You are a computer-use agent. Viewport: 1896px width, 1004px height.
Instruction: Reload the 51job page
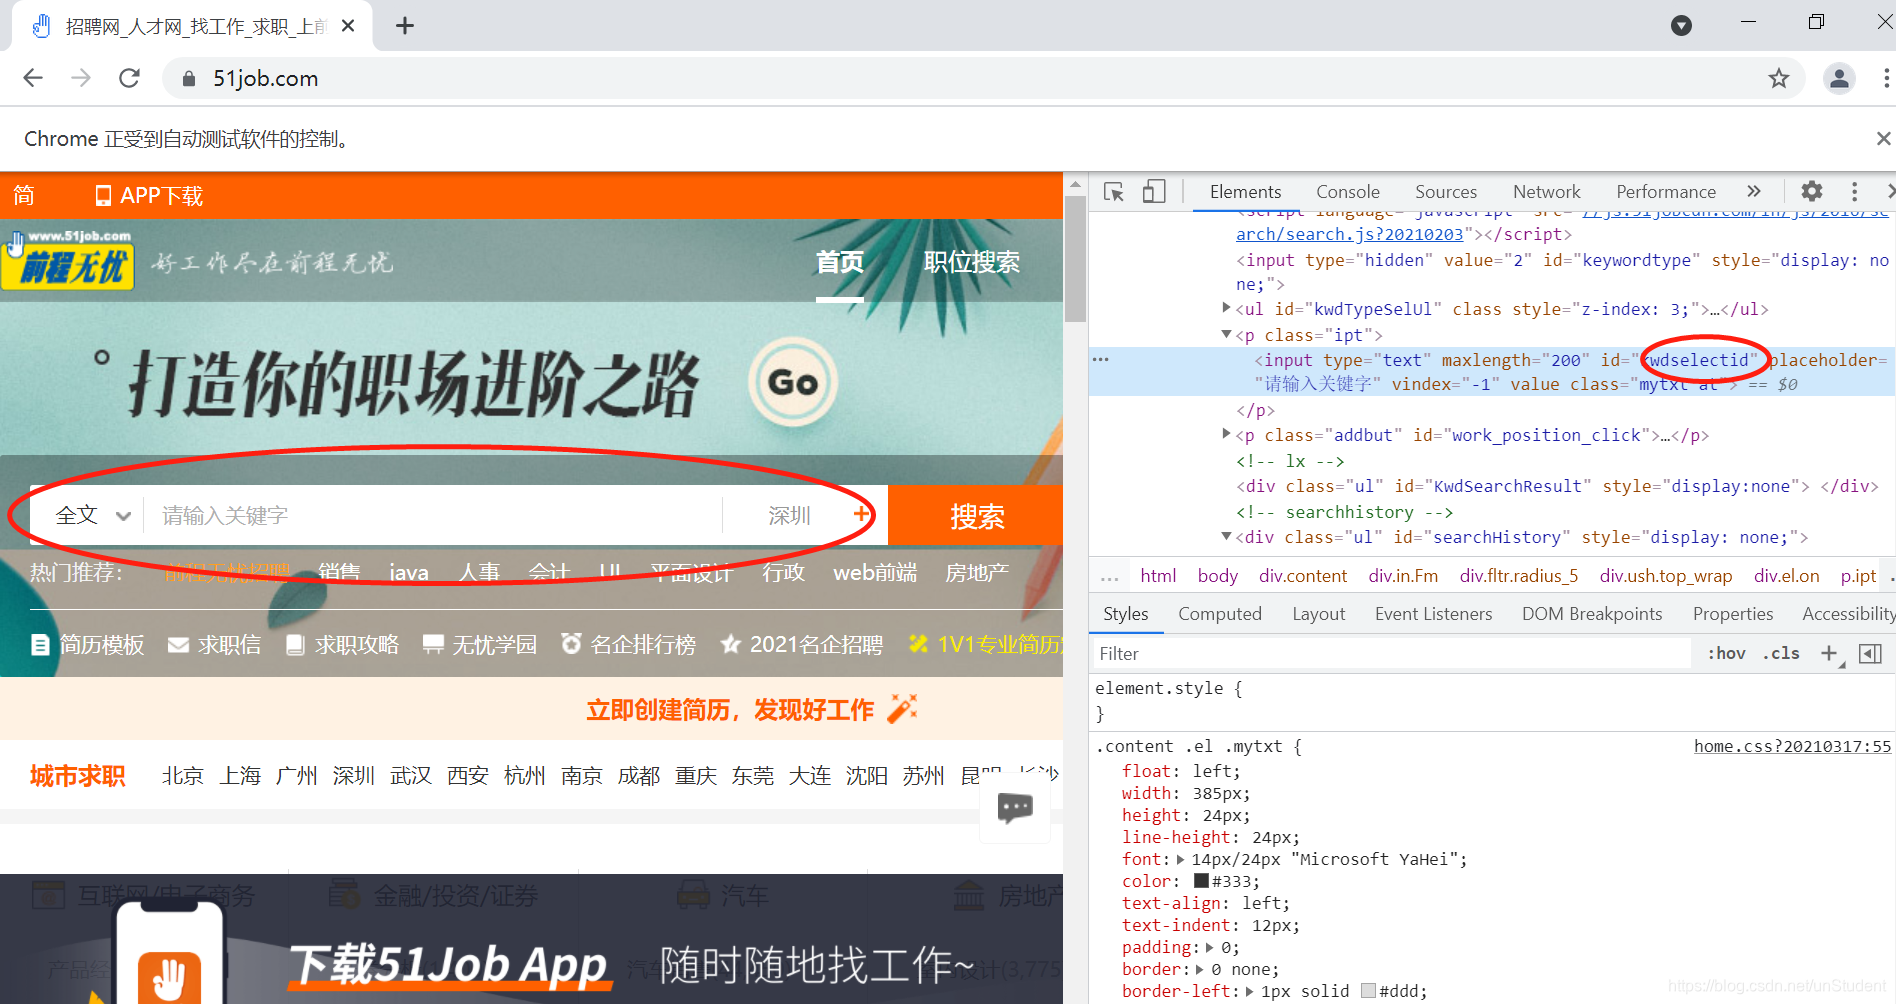129,78
